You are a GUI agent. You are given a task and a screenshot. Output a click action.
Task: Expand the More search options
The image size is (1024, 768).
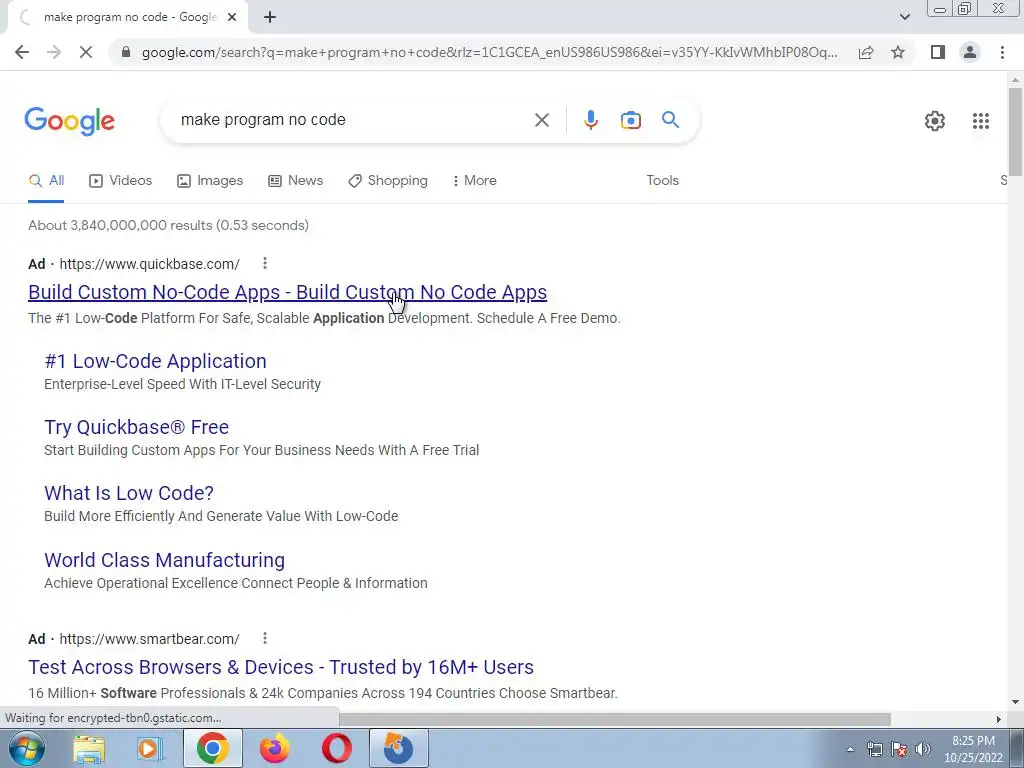tap(475, 181)
